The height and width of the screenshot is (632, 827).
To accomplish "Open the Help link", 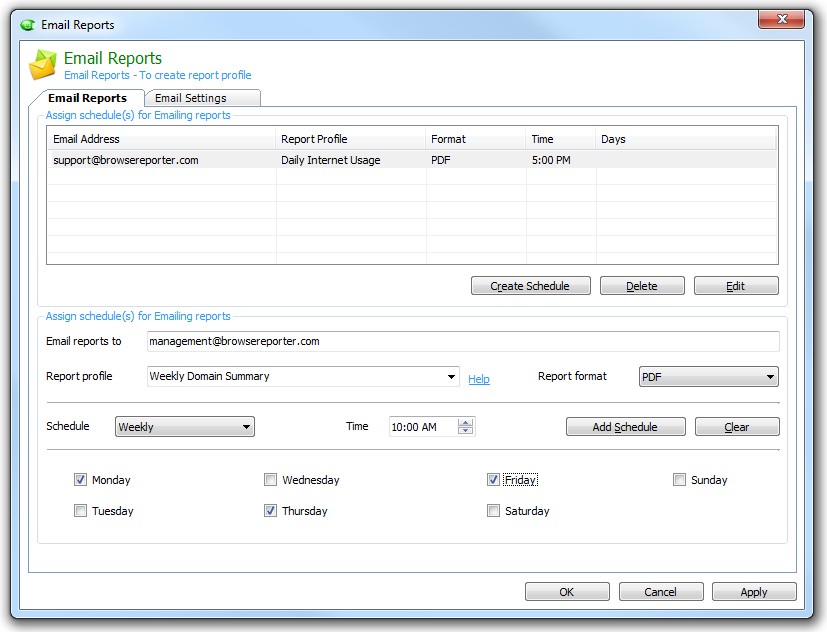I will pyautogui.click(x=479, y=379).
